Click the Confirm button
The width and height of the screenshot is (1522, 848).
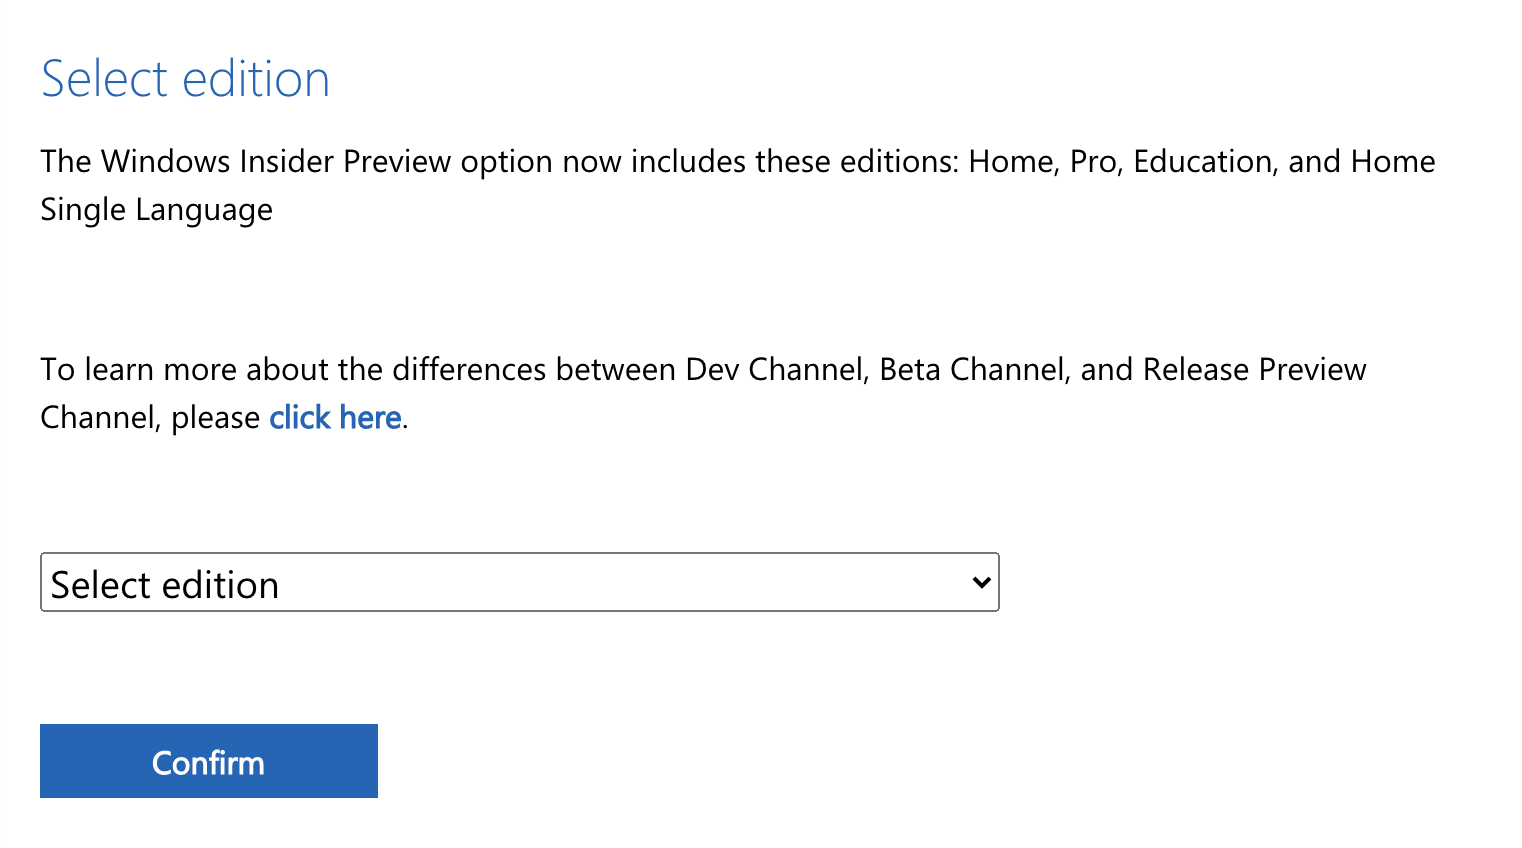(x=208, y=761)
